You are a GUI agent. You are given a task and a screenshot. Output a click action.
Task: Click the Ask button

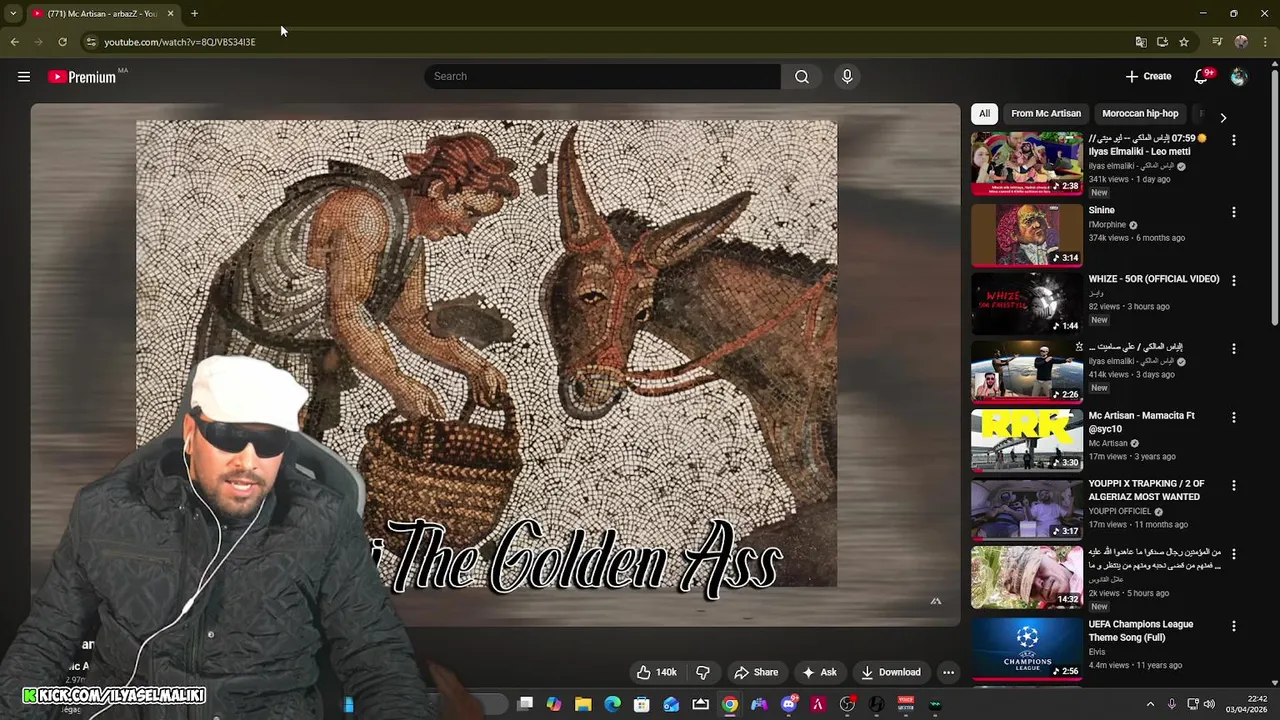(819, 672)
